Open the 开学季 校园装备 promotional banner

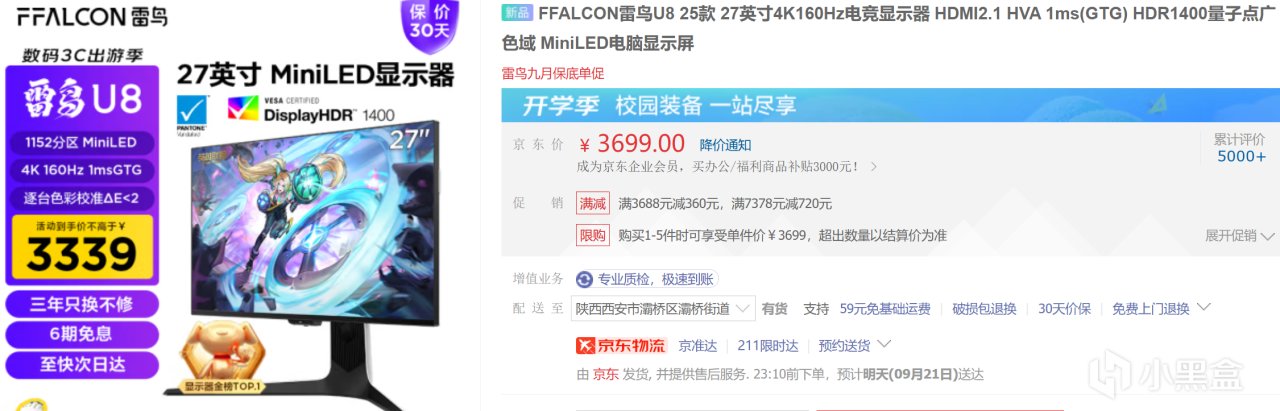point(890,105)
